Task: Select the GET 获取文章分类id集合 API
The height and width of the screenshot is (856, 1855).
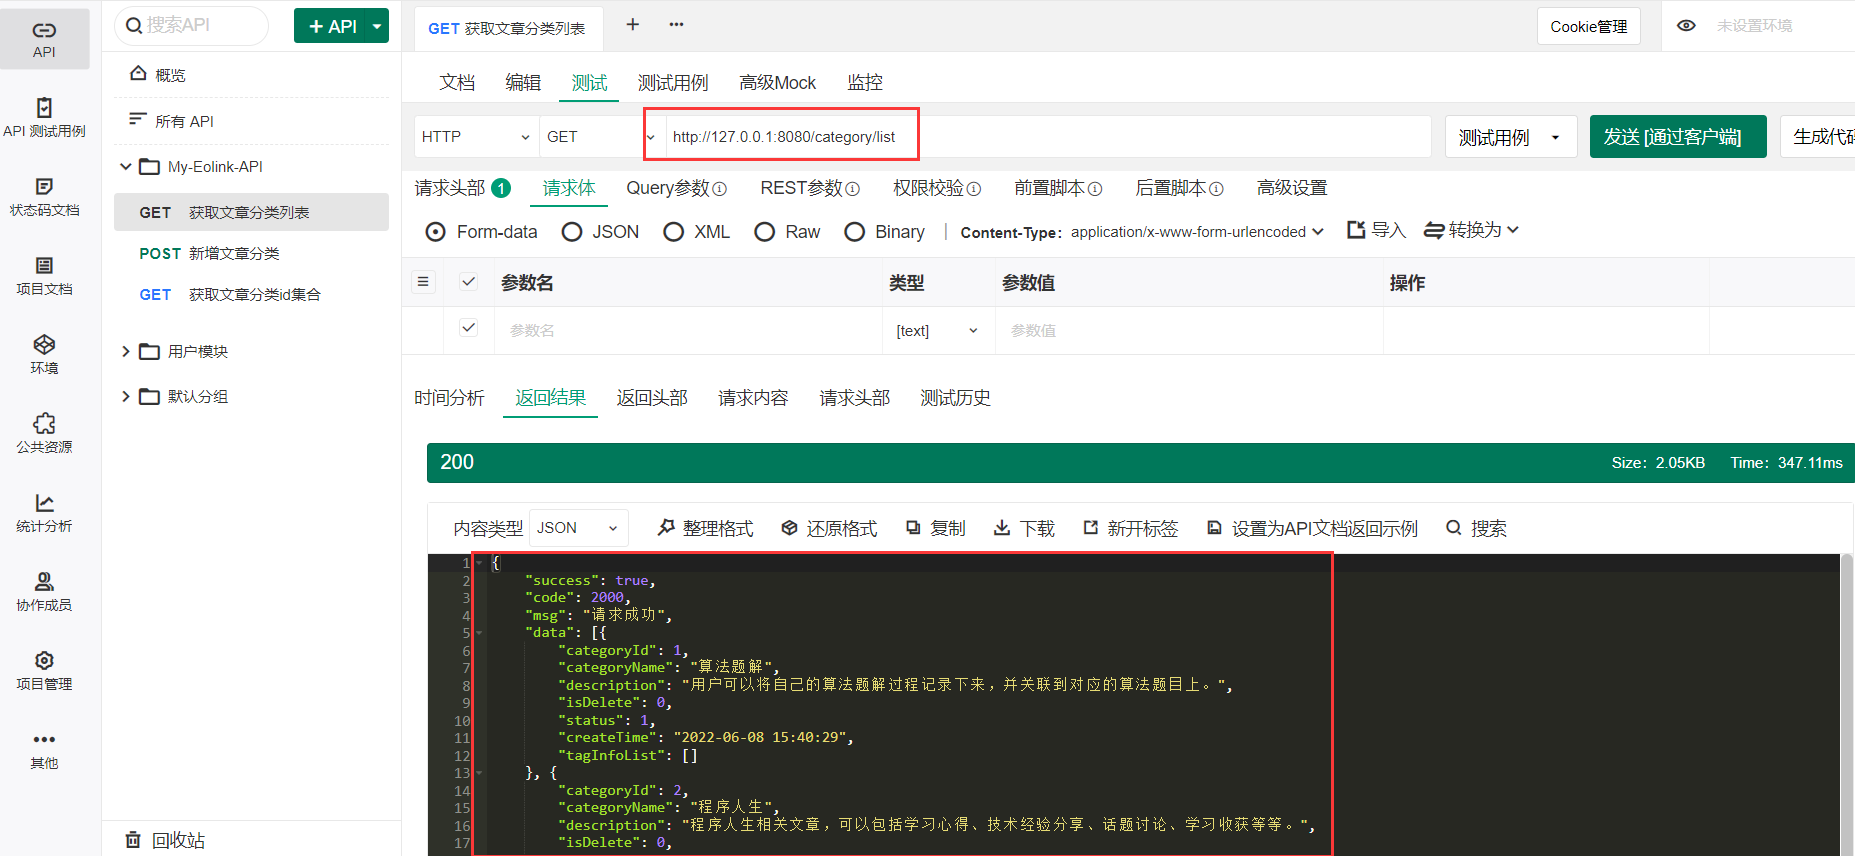Action: [x=251, y=294]
